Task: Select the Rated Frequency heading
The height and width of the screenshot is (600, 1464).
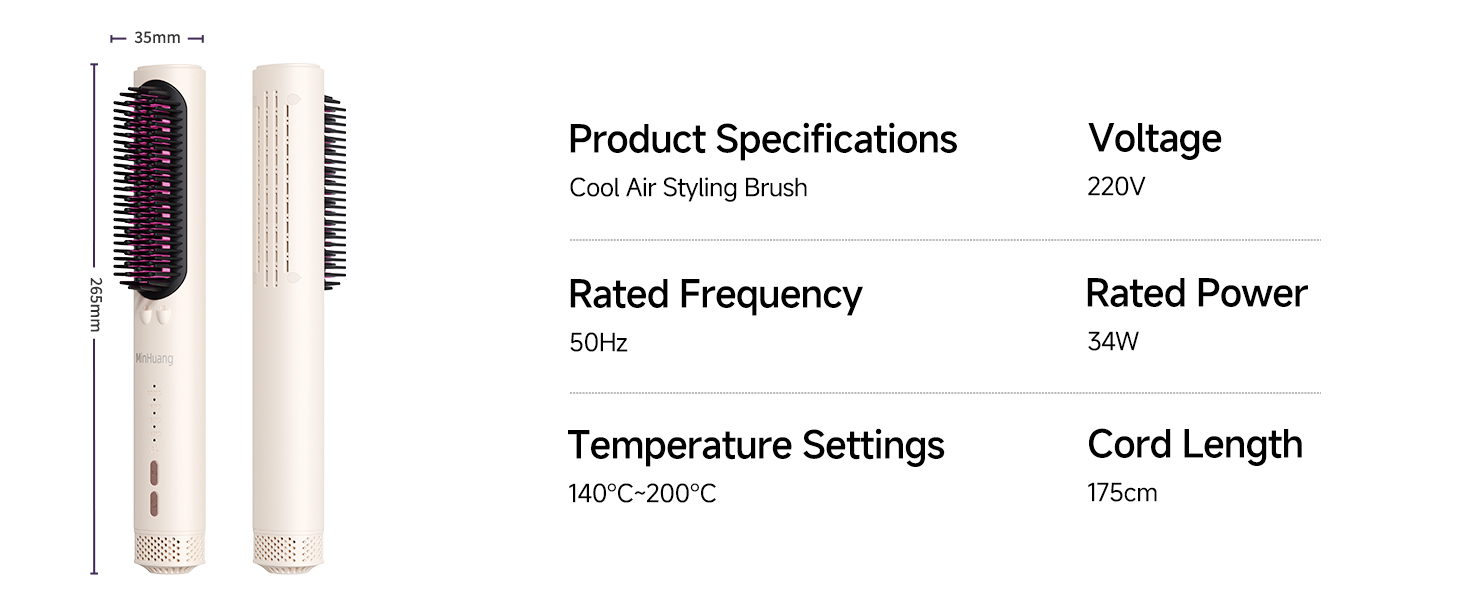Action: (x=714, y=294)
